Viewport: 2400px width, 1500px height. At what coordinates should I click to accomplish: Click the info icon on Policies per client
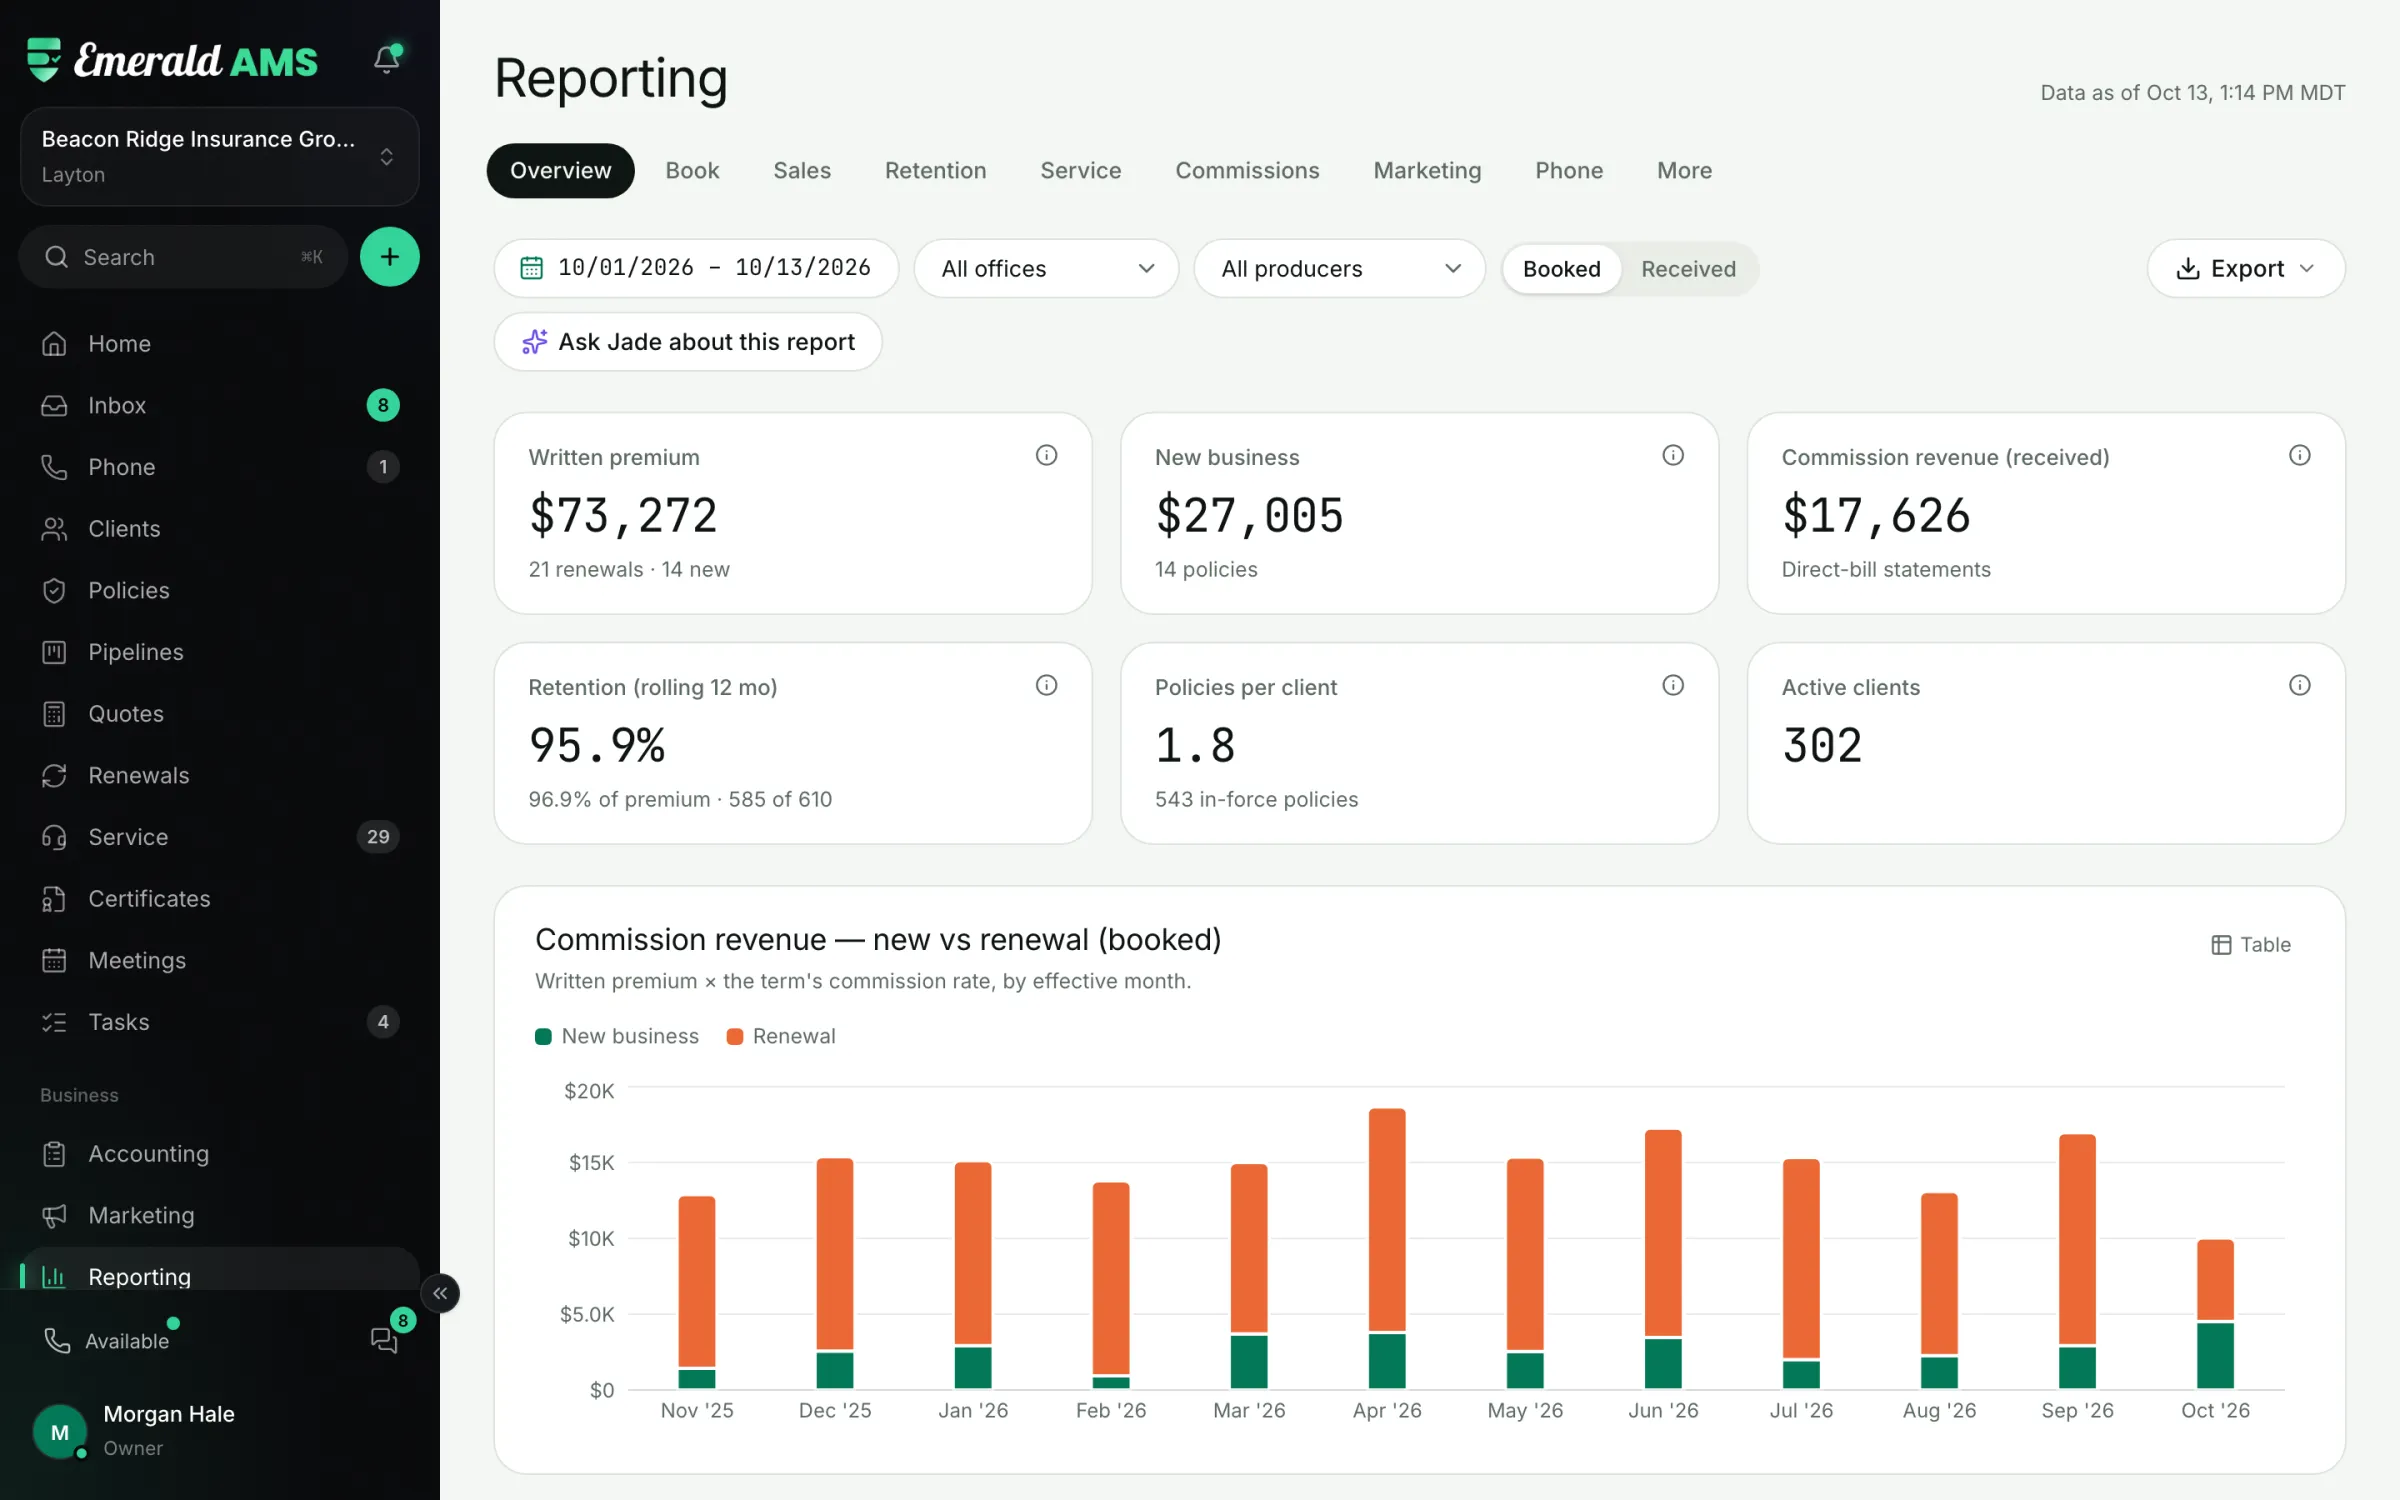pyautogui.click(x=1673, y=686)
